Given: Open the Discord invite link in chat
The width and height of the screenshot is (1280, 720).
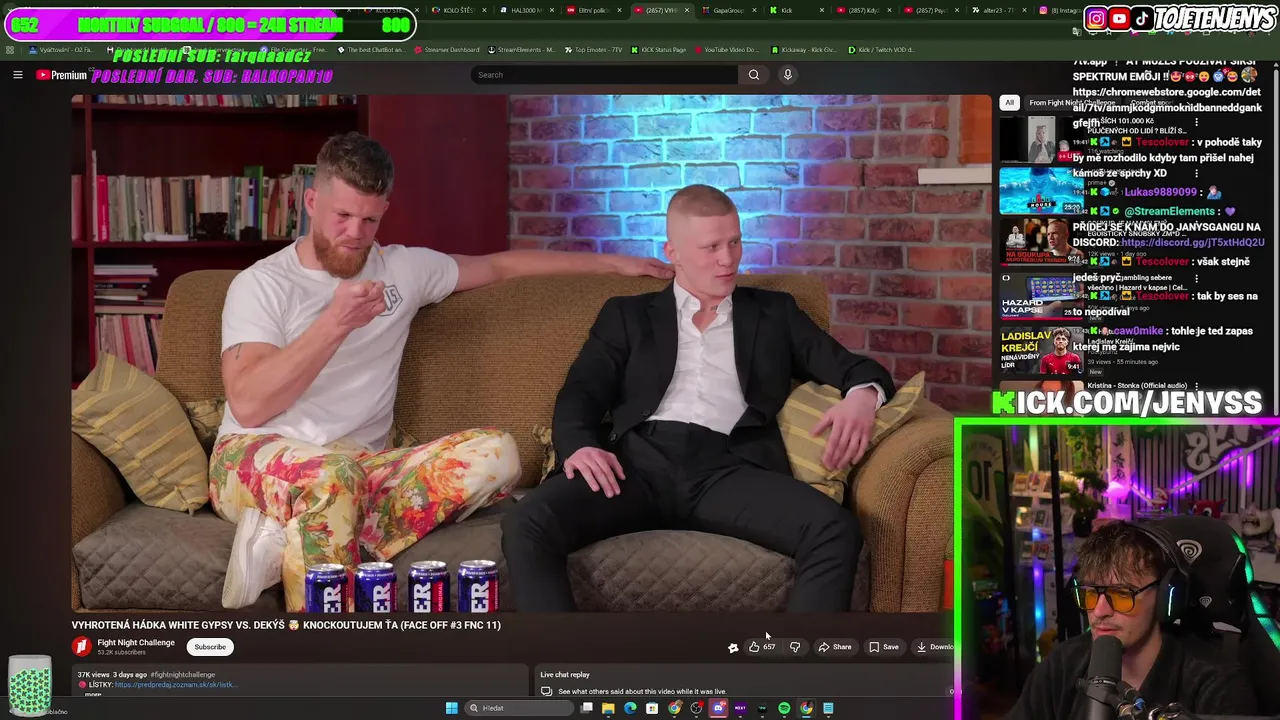Looking at the screenshot, I should [1192, 242].
